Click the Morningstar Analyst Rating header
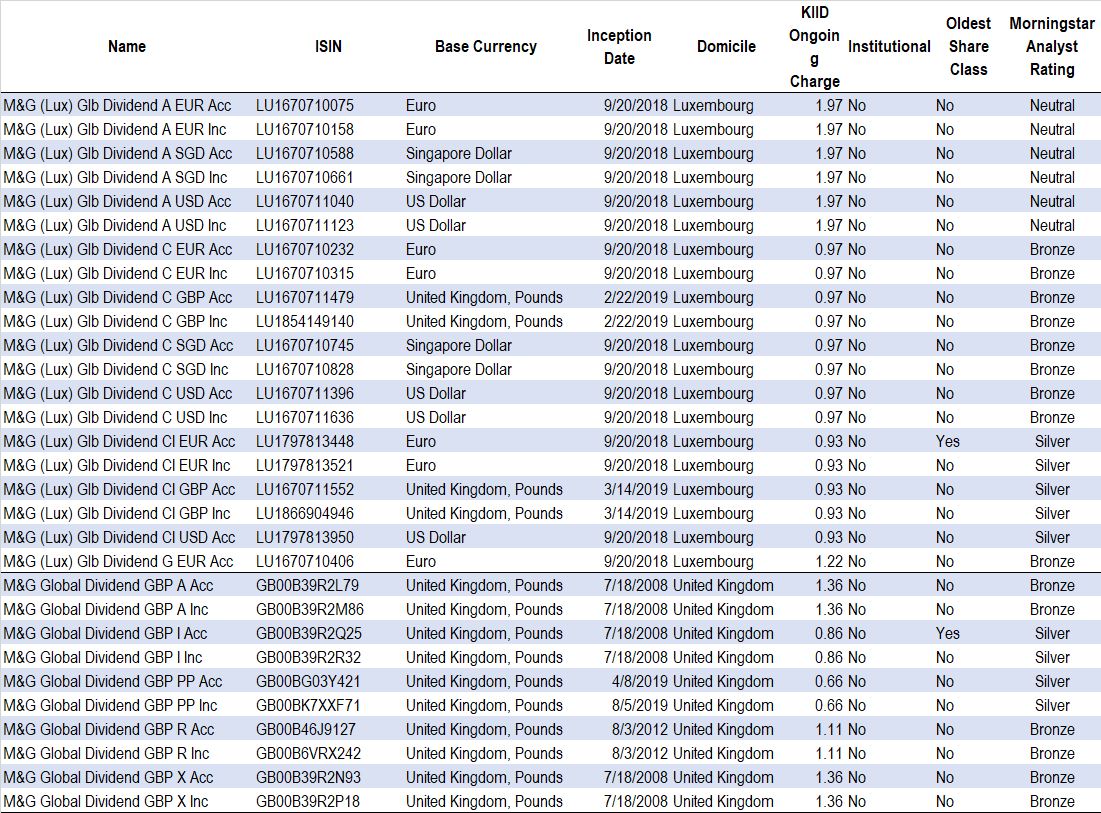1101x813 pixels. (x=1051, y=47)
